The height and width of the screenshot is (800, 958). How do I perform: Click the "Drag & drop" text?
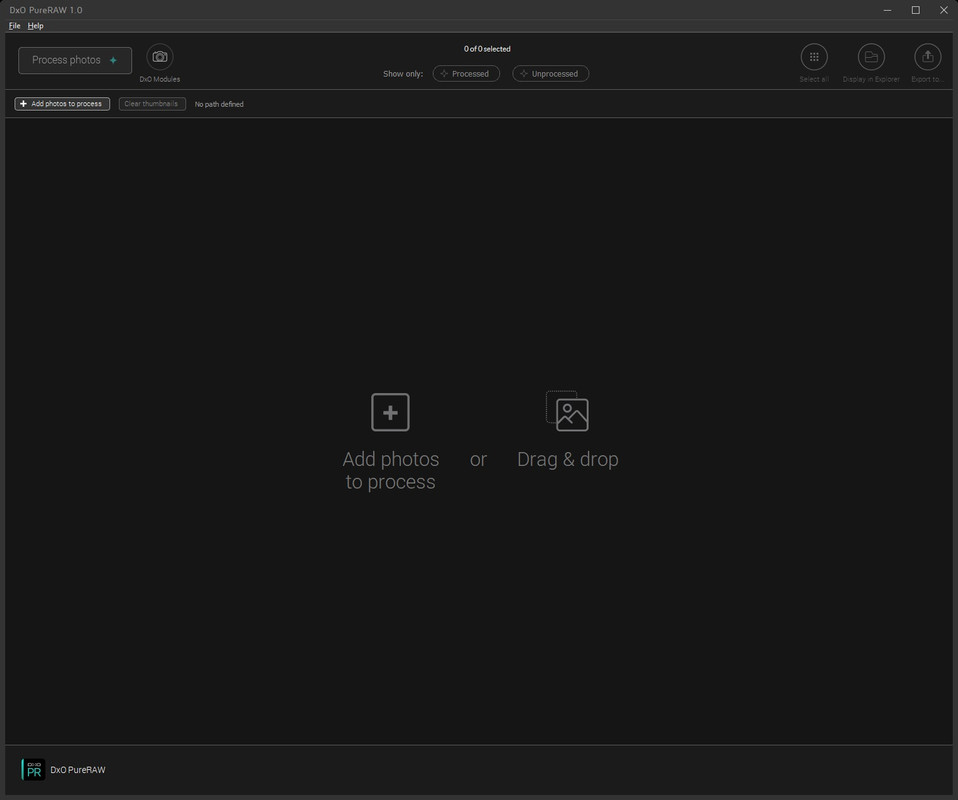[x=568, y=459]
